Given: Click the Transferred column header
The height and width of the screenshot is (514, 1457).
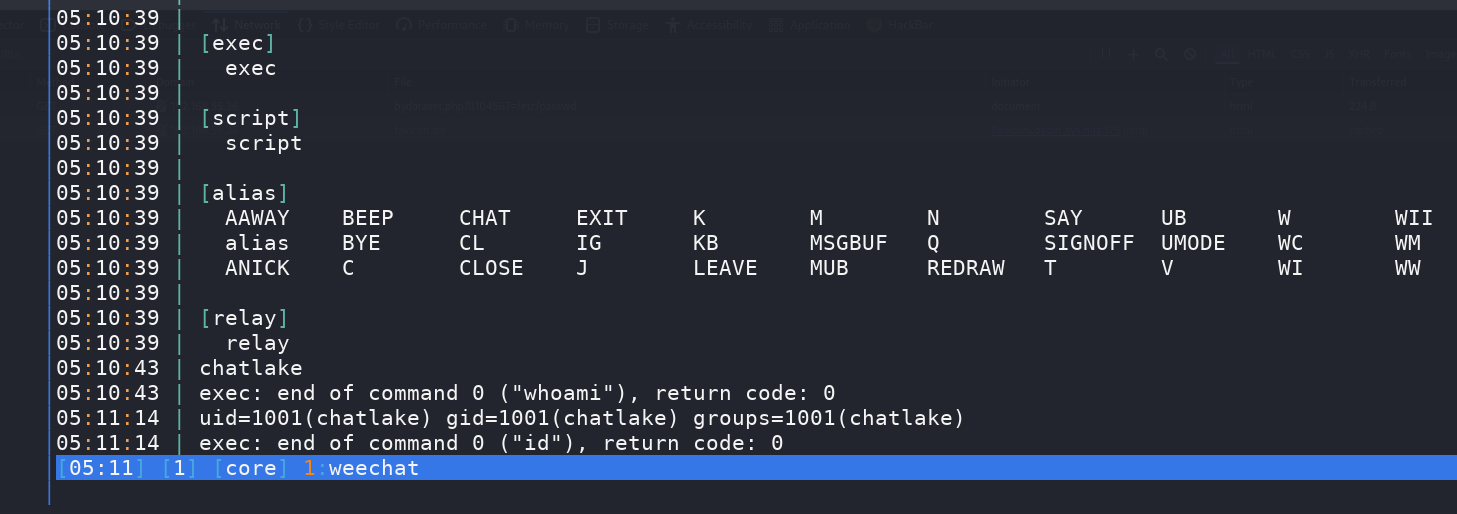Looking at the screenshot, I should click(x=1377, y=82).
